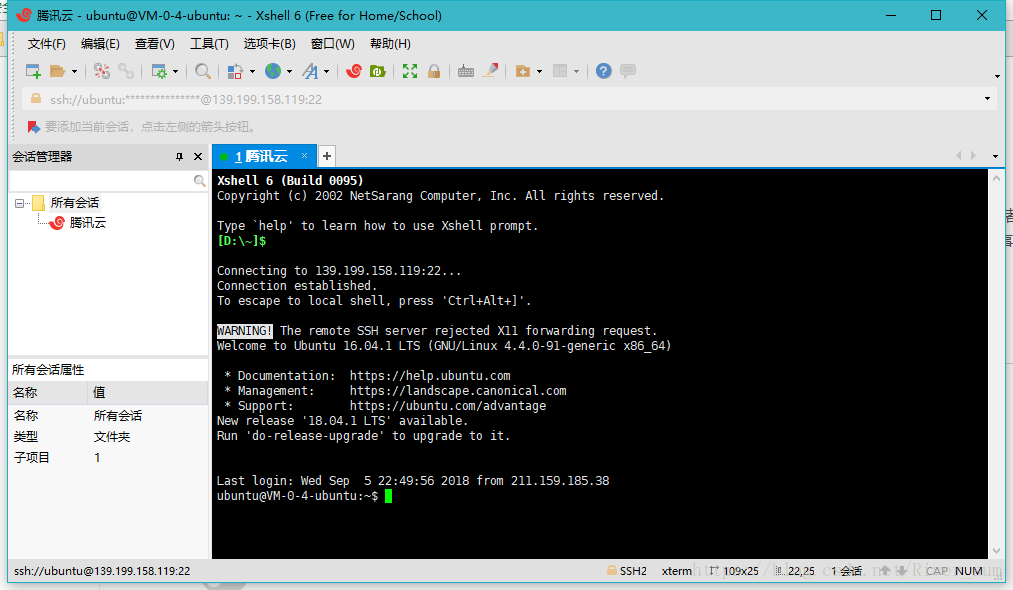Click the speech bubble feedback icon
1013x590 pixels.
click(628, 71)
